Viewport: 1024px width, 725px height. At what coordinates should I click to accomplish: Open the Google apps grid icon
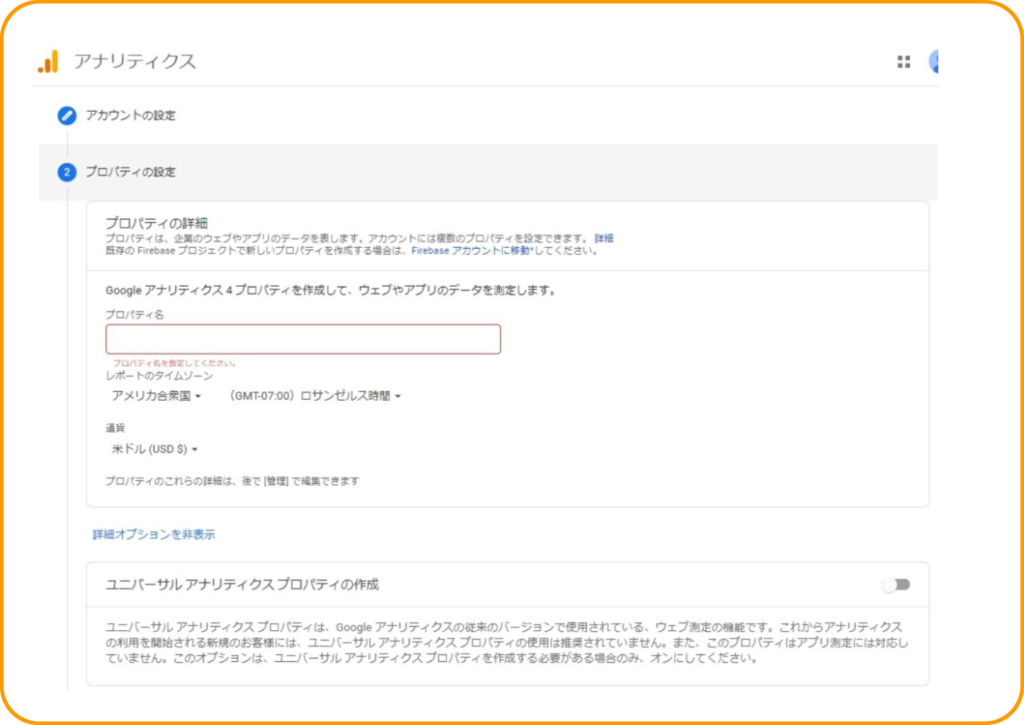coord(904,62)
